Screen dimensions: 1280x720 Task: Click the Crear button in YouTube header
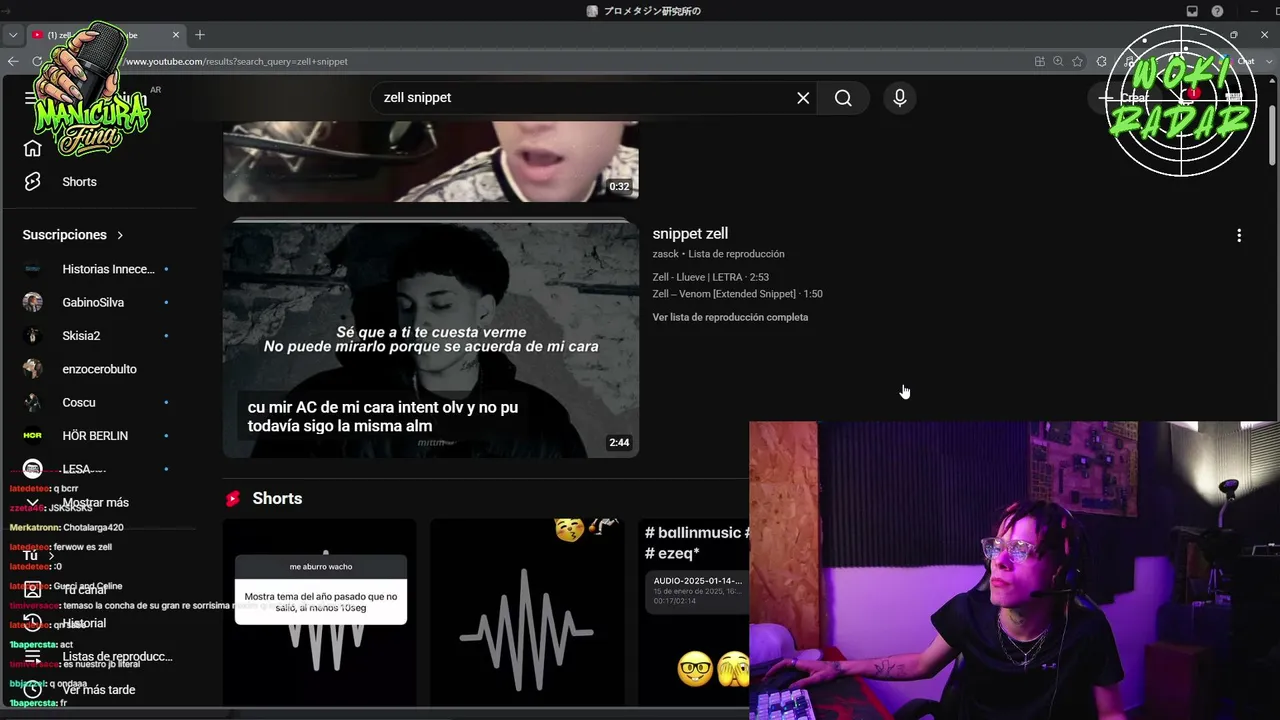click(1124, 97)
